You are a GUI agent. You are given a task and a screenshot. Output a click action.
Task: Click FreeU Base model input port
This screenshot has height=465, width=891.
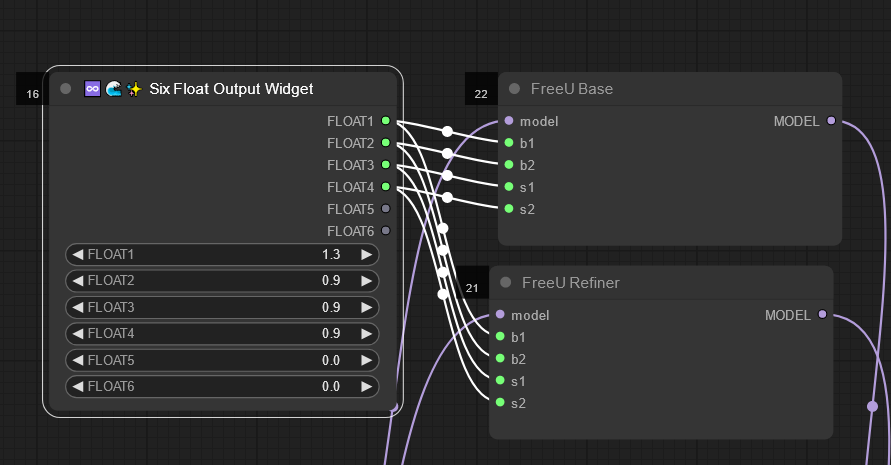[509, 121]
